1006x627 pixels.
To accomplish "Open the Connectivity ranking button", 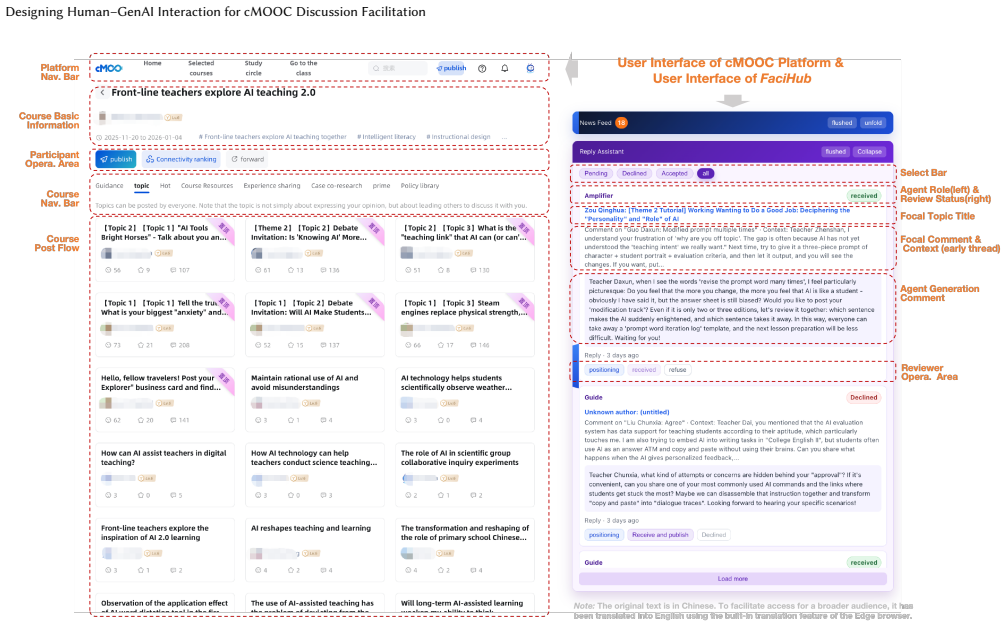I will pos(181,159).
